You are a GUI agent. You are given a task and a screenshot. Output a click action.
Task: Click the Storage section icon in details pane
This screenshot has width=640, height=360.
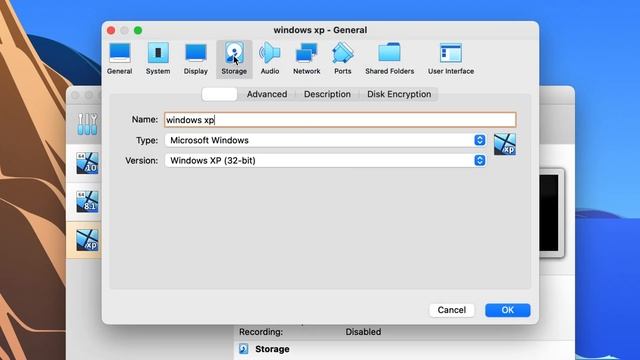pos(244,349)
